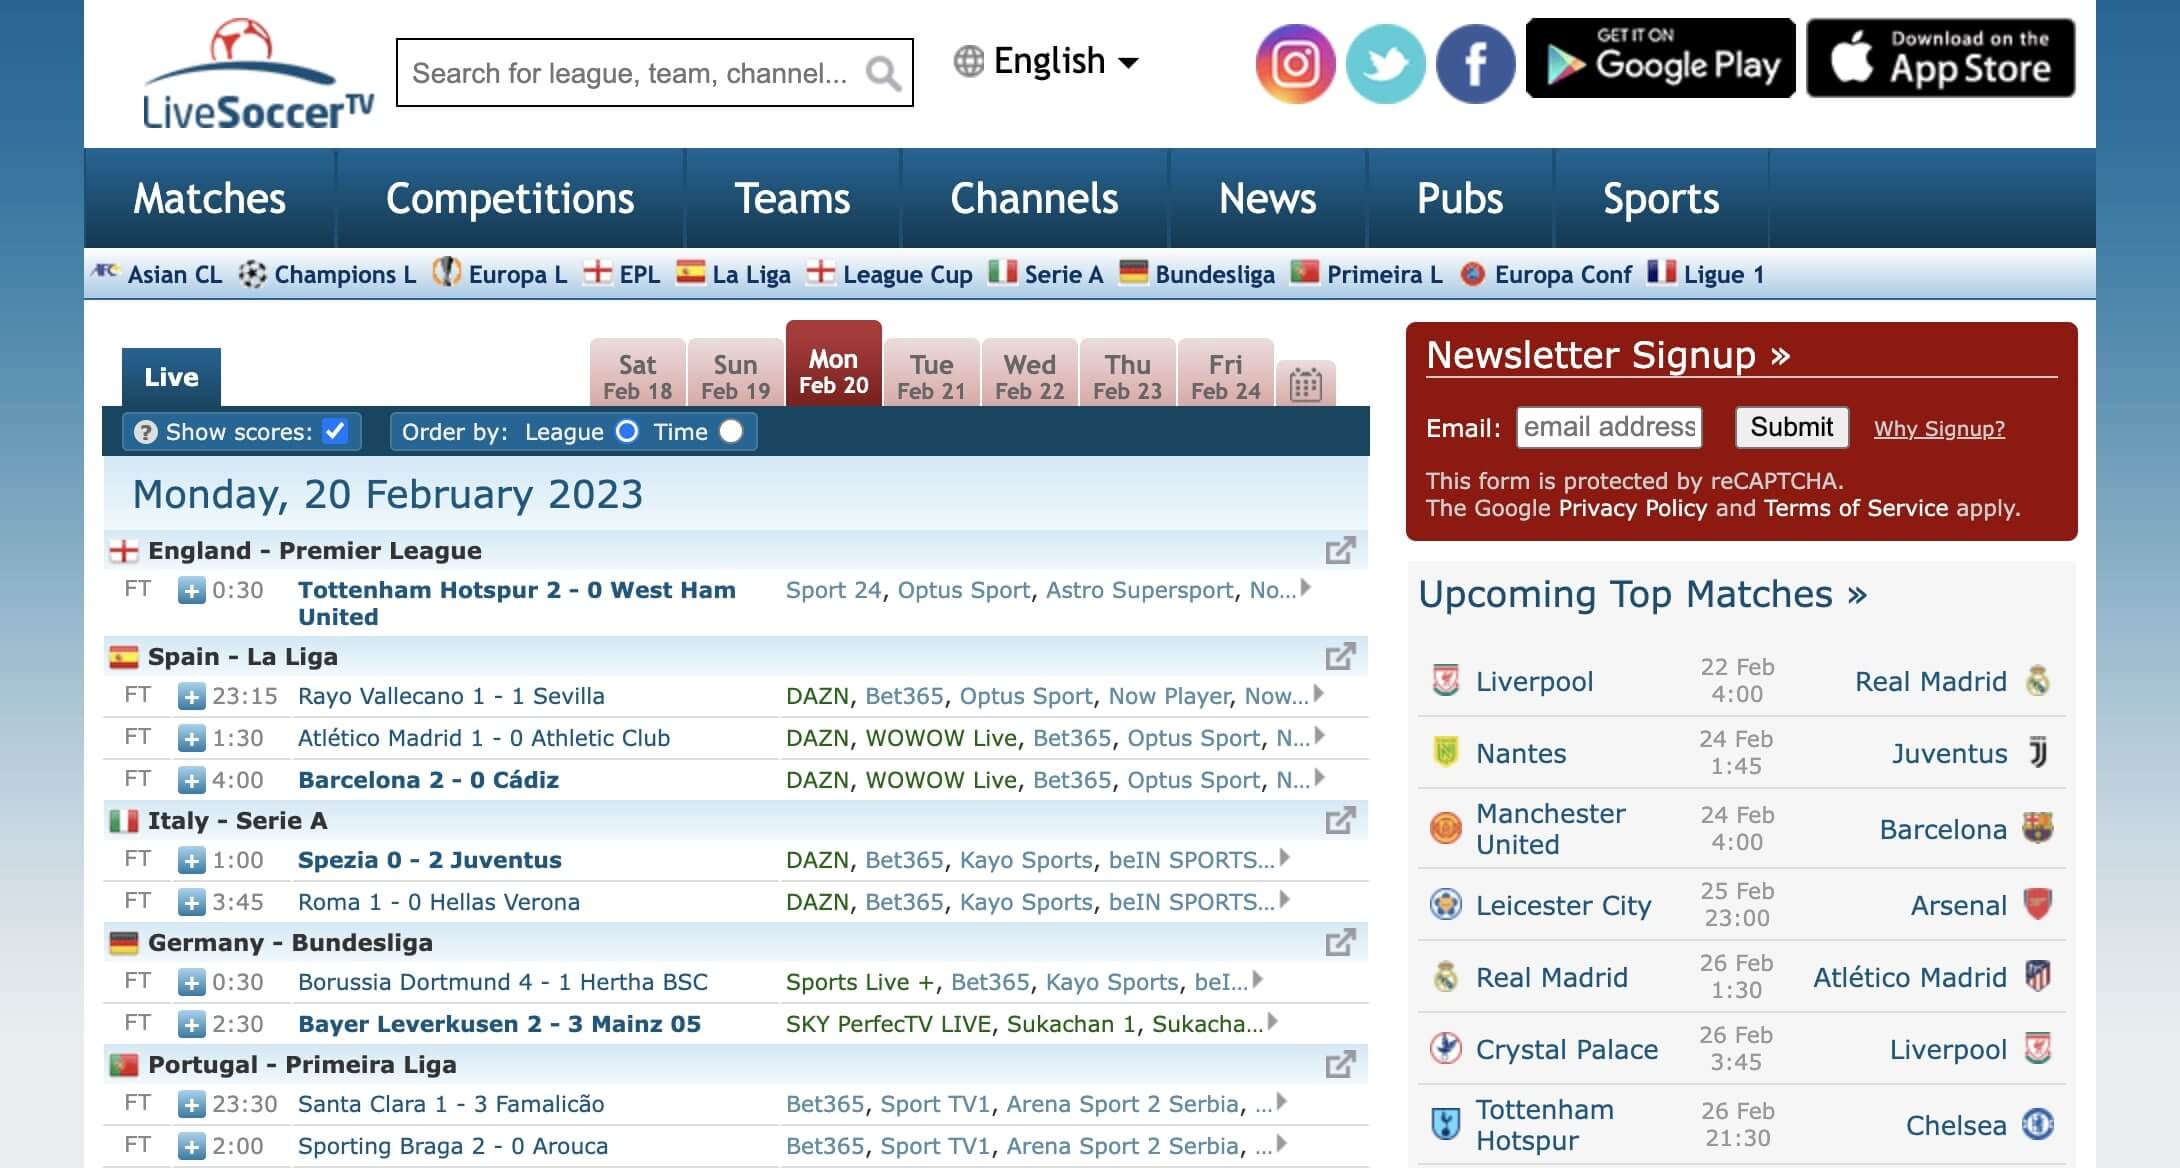
Task: Open the Premier League external link icon
Action: click(x=1340, y=551)
